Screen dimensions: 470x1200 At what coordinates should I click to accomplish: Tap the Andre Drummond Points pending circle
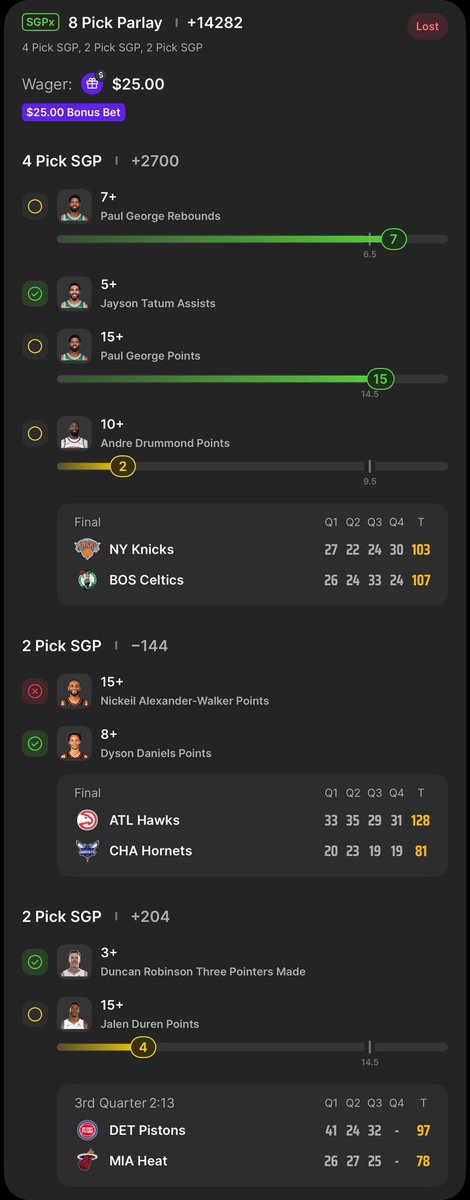[35, 434]
